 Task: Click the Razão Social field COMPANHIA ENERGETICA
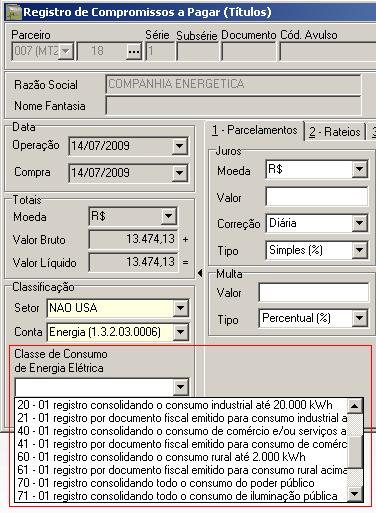(x=233, y=84)
